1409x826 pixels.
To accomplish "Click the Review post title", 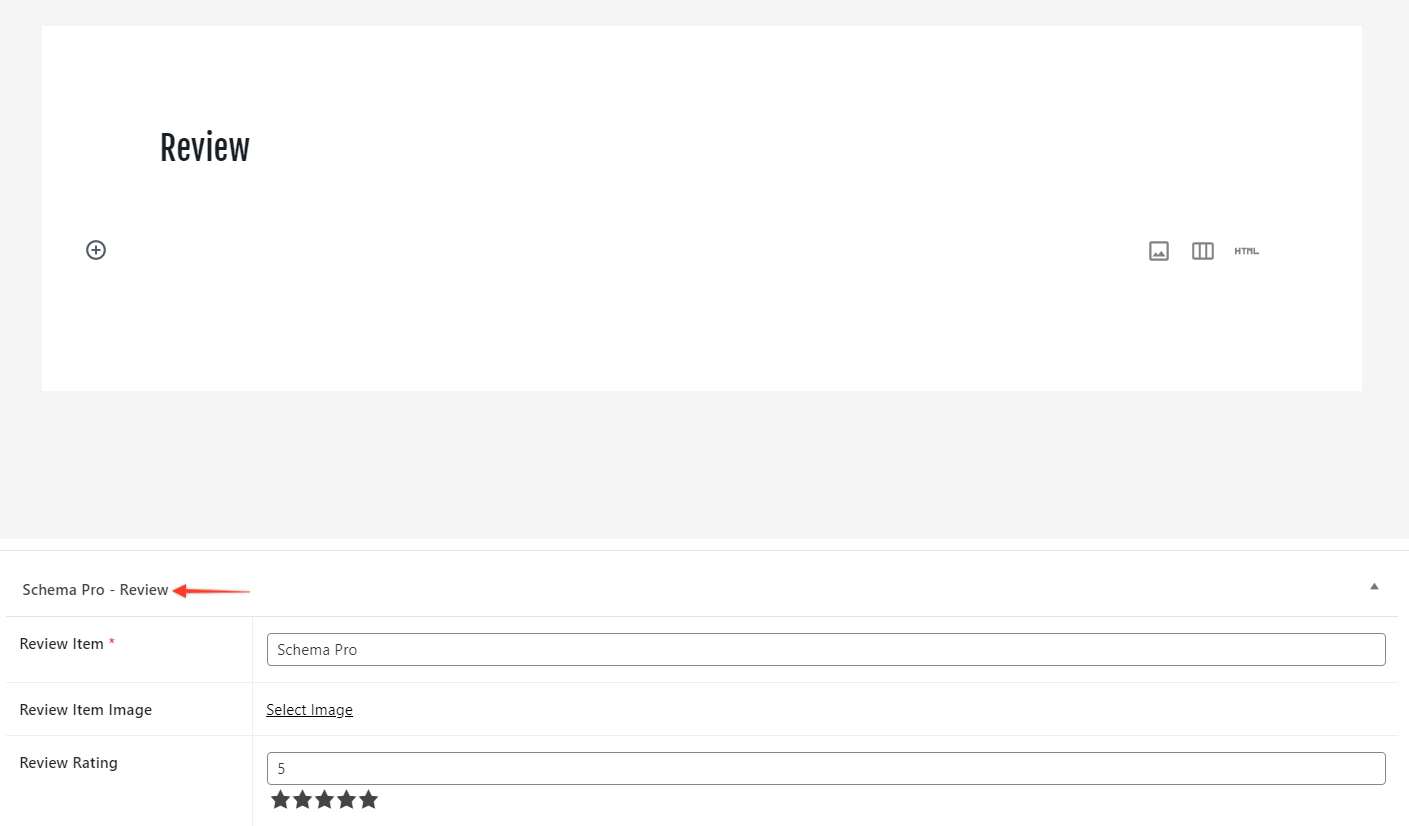I will 205,147.
